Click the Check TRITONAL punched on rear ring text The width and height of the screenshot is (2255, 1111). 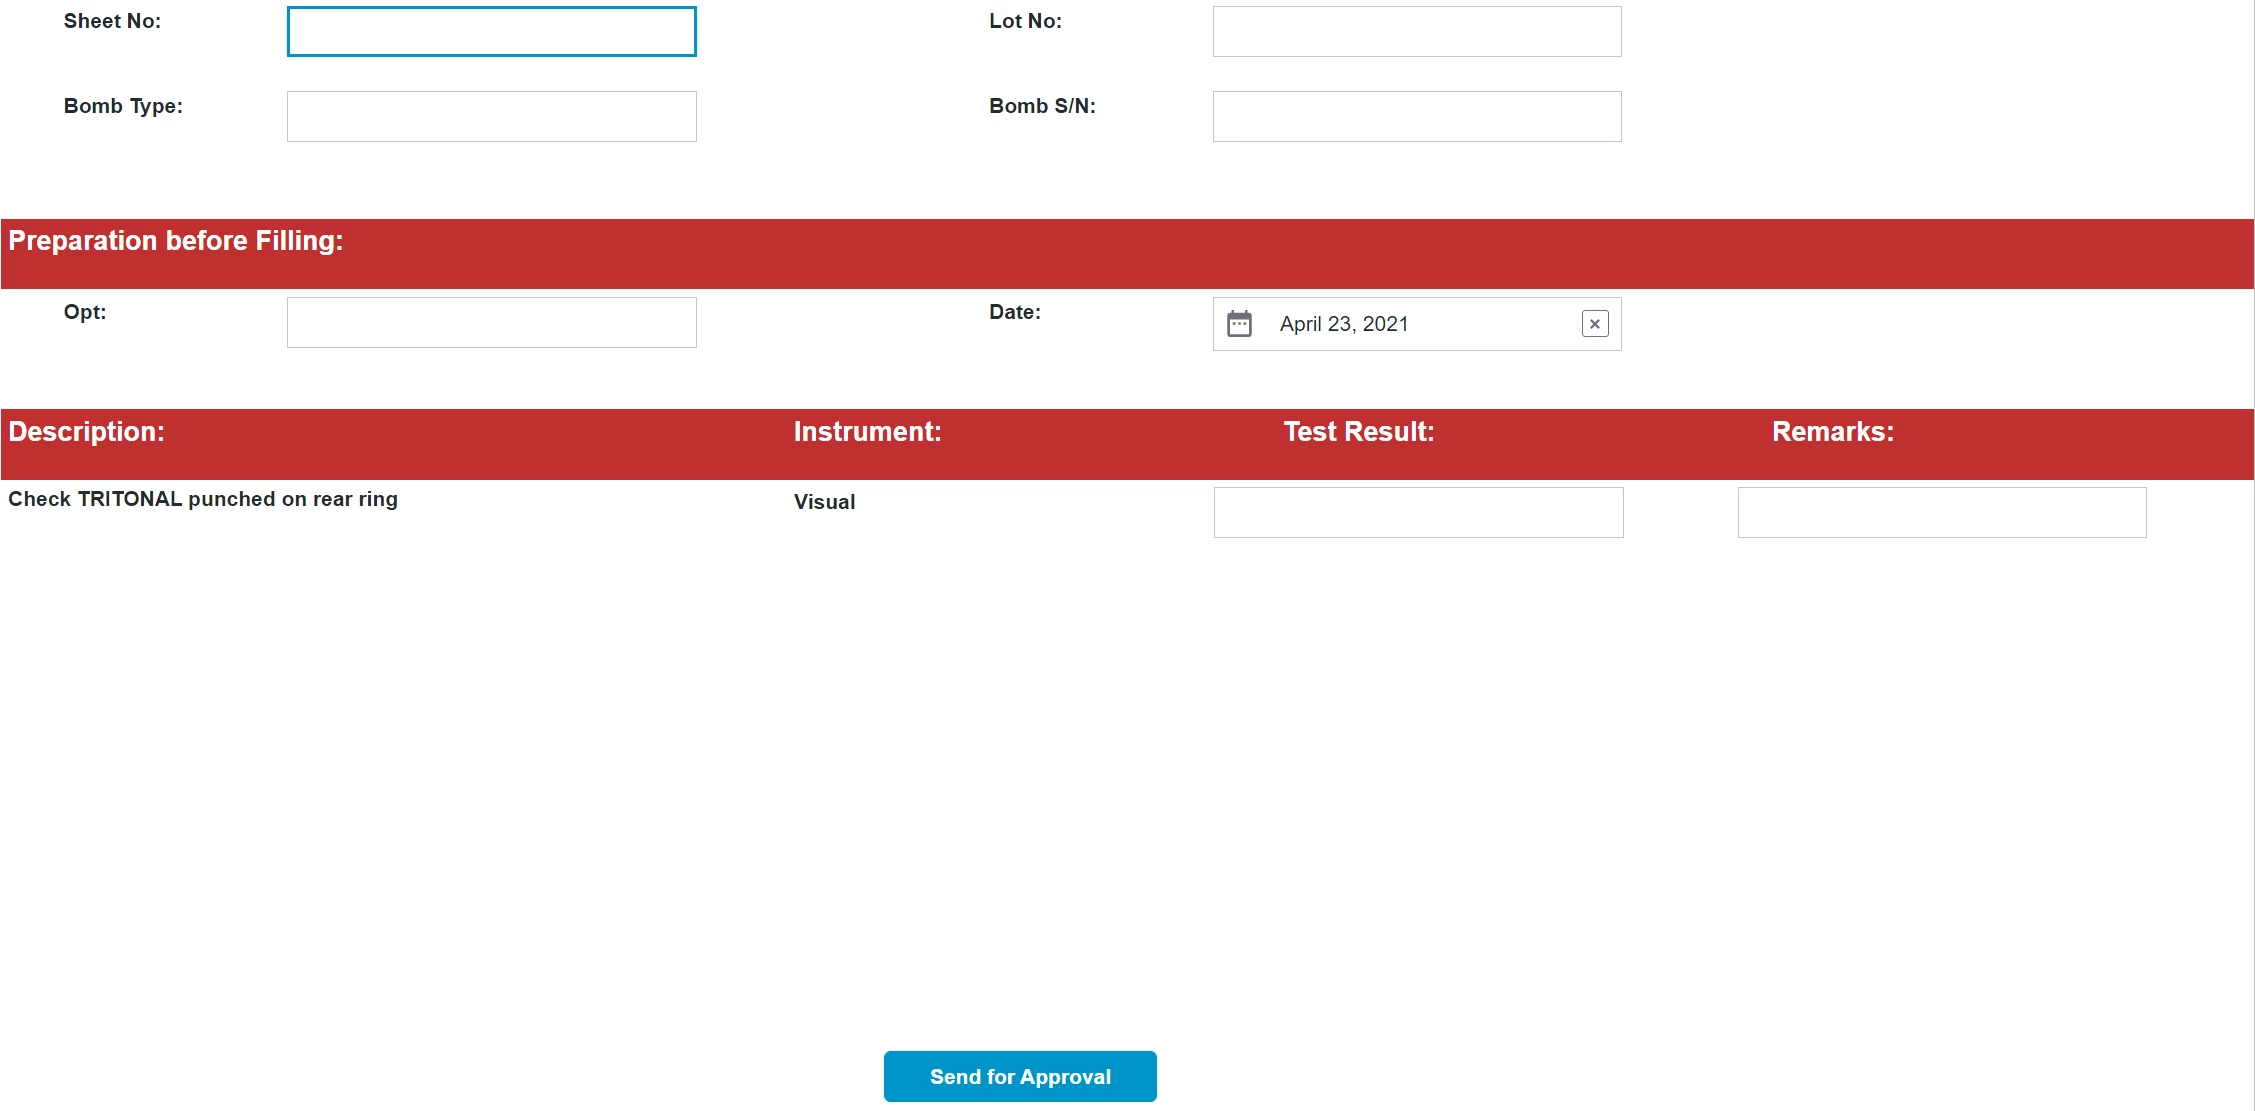click(203, 499)
